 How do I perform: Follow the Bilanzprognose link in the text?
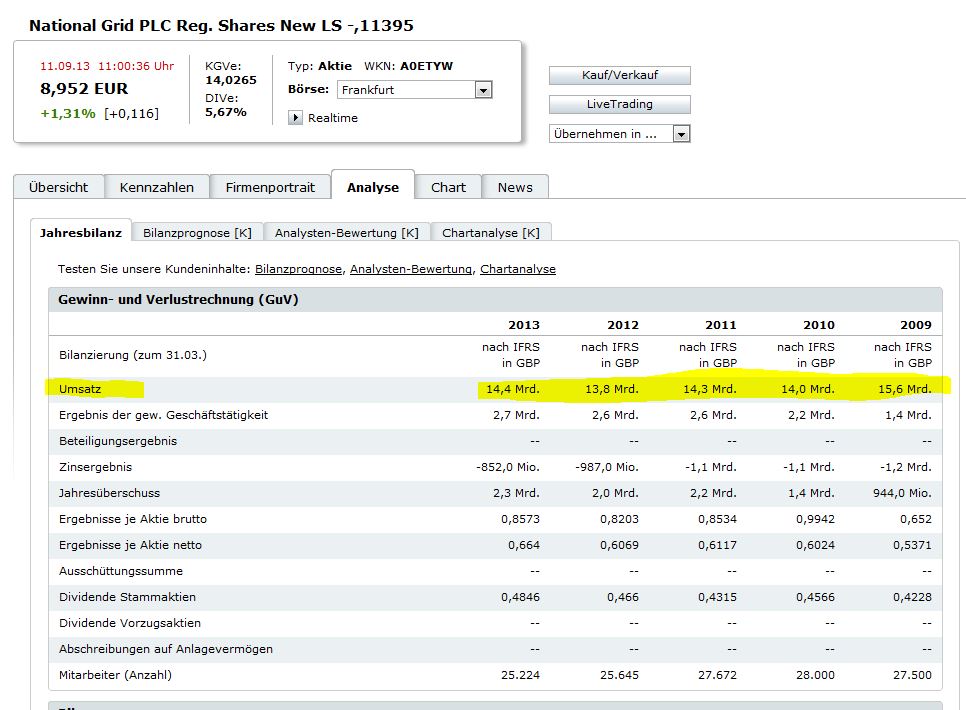click(x=298, y=269)
